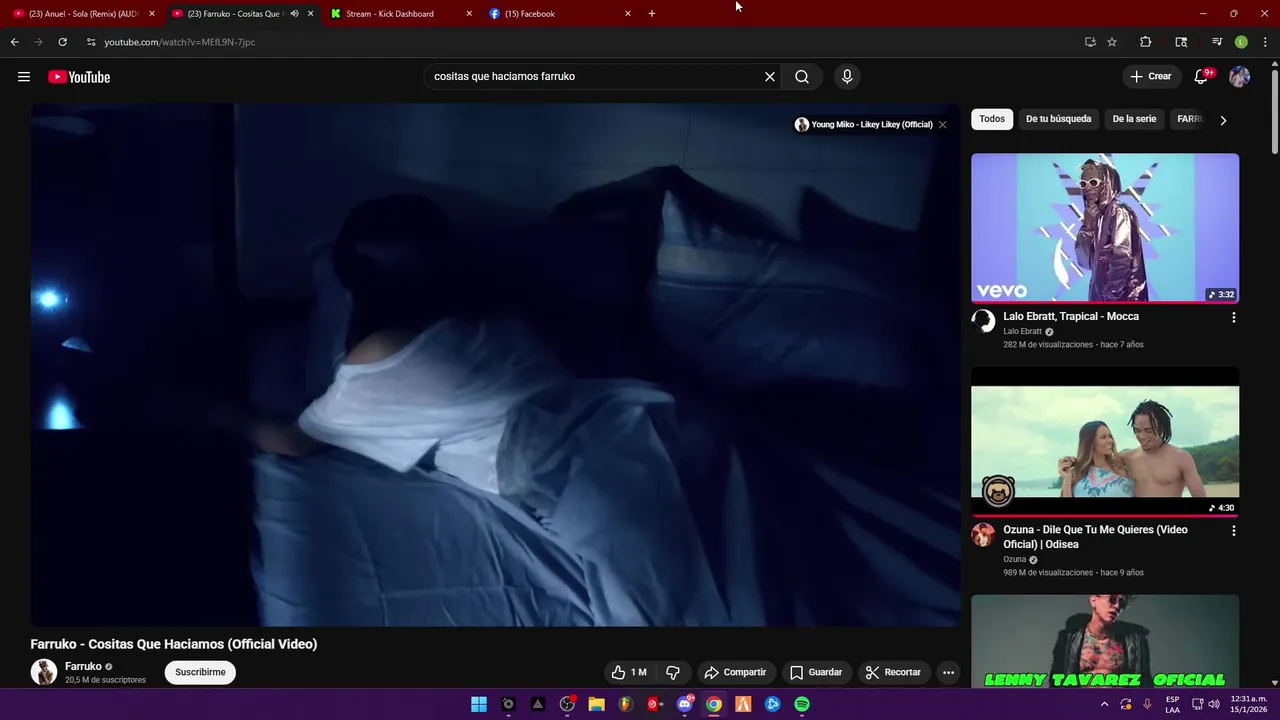Open Chrome media controls icon
The width and height of the screenshot is (1280, 720).
tap(1217, 42)
